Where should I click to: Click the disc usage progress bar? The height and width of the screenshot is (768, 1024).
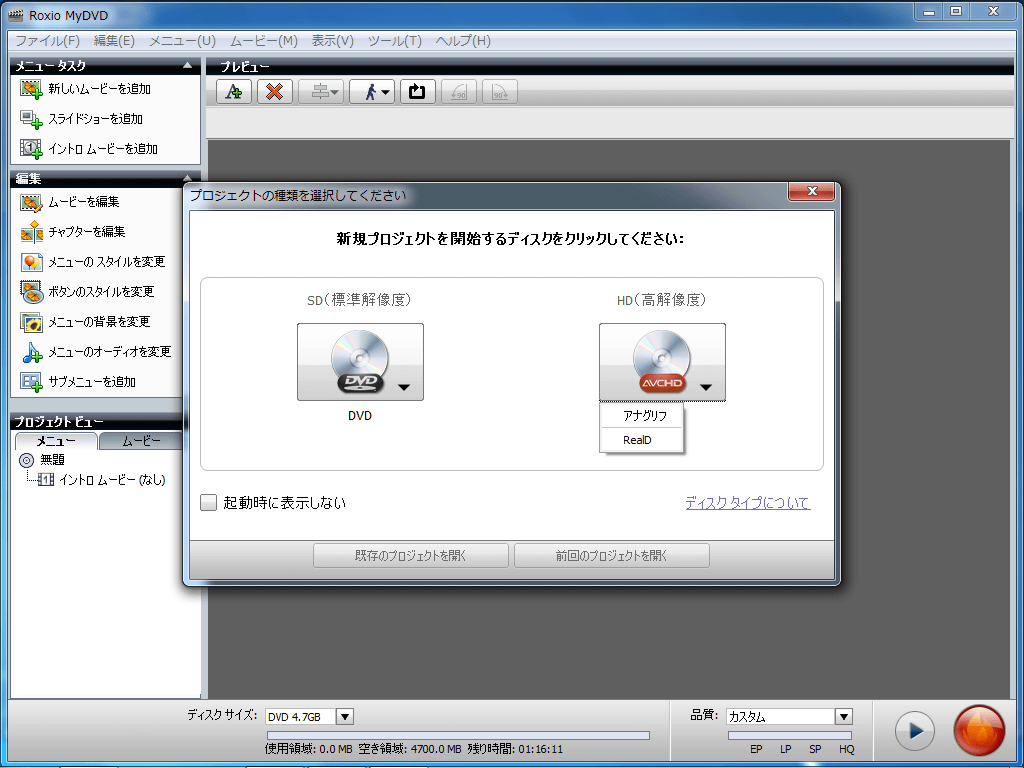point(458,735)
